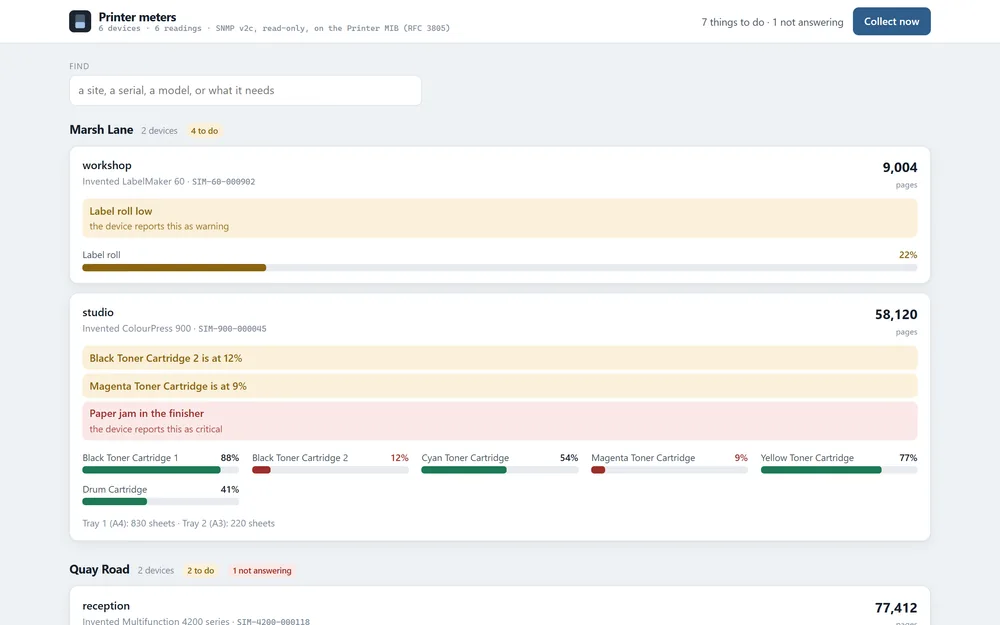
Task: Click the 58,120 page count
Action: (896, 314)
